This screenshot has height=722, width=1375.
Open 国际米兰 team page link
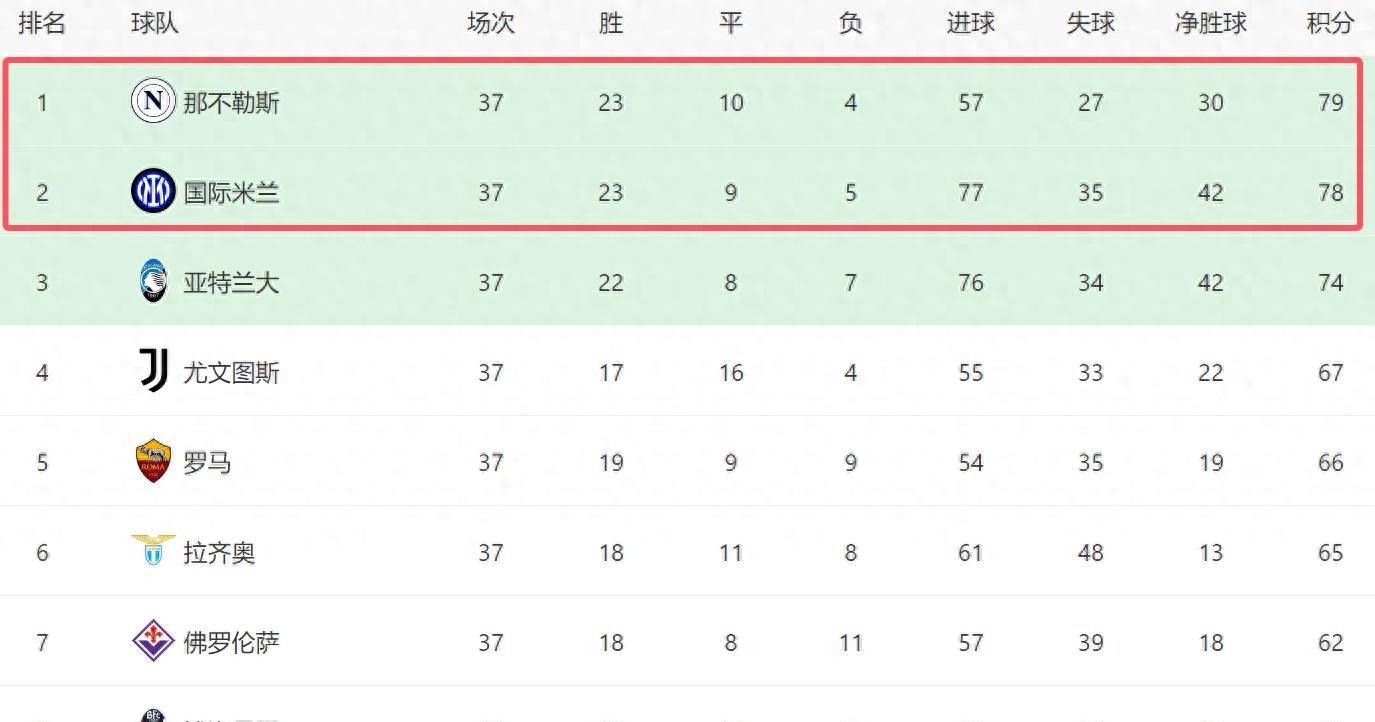tap(231, 192)
